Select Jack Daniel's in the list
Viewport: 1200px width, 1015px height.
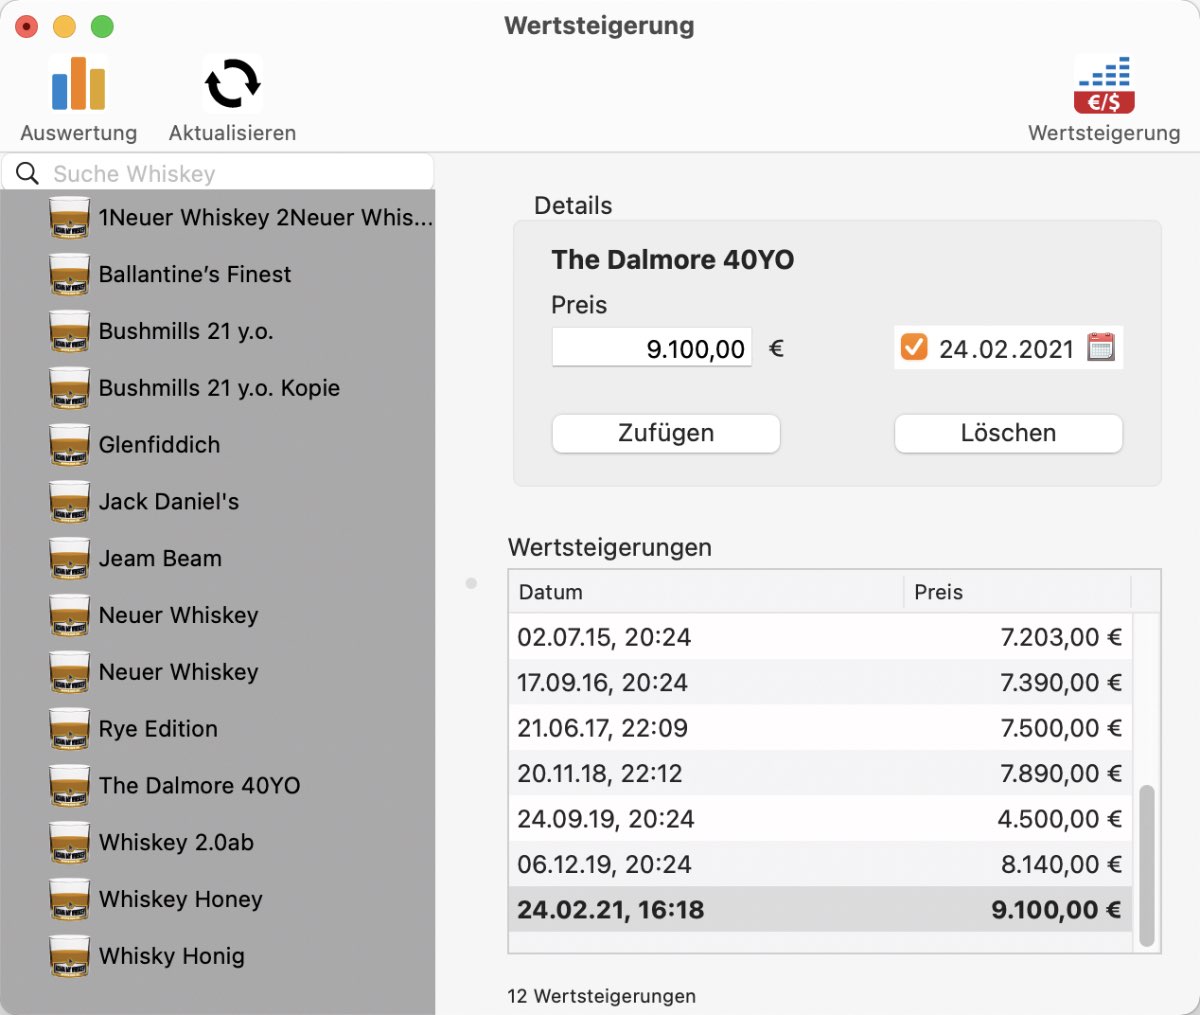click(x=218, y=501)
